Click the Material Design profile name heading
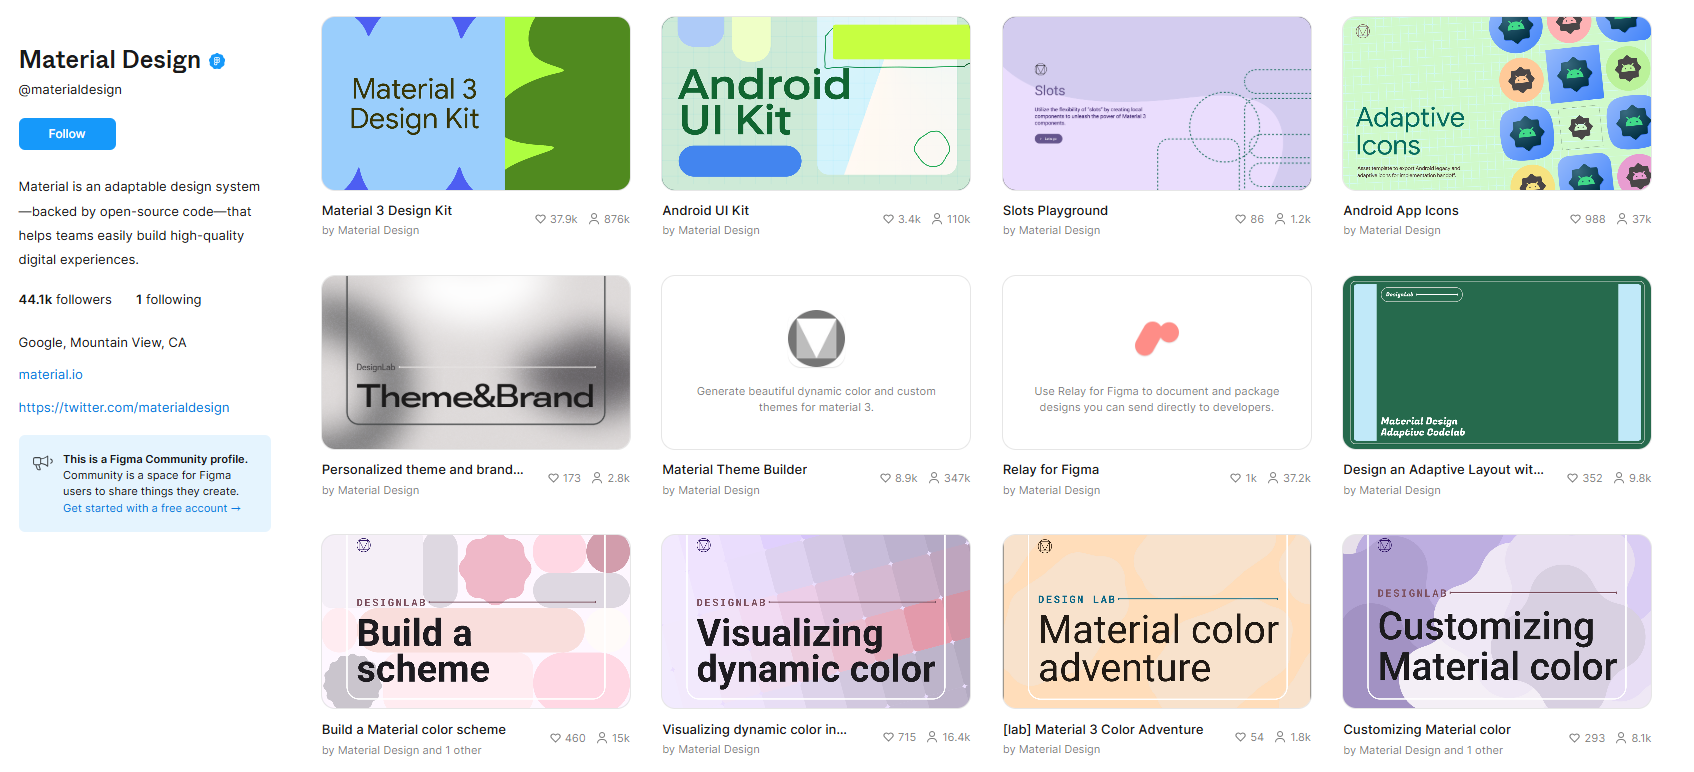The image size is (1694, 772). point(110,60)
